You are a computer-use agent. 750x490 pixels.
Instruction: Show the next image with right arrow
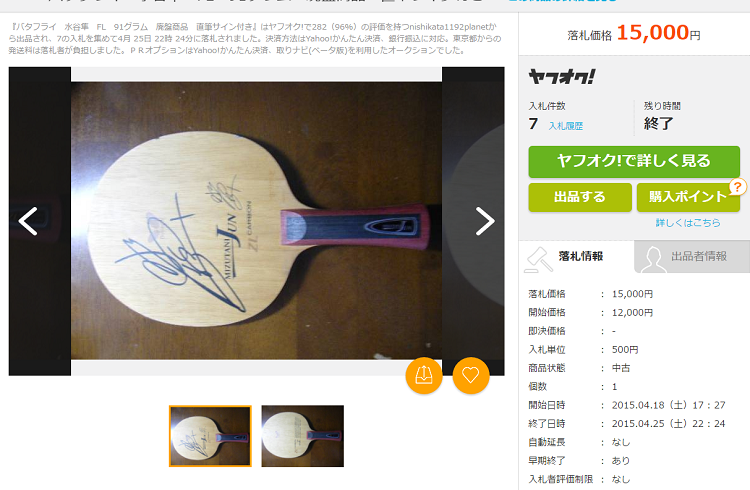[x=485, y=221]
